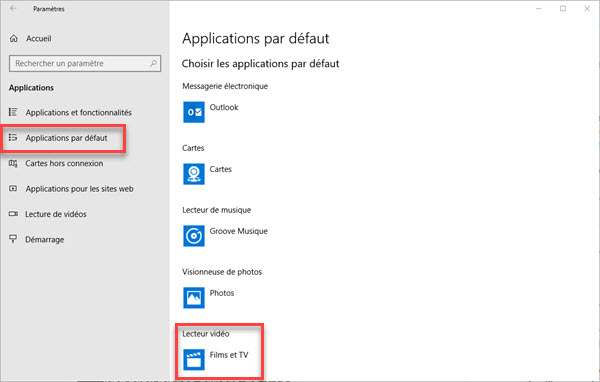The height and width of the screenshot is (382, 600).
Task: Click the Films et TV clapperboard icon
Action: click(x=194, y=359)
